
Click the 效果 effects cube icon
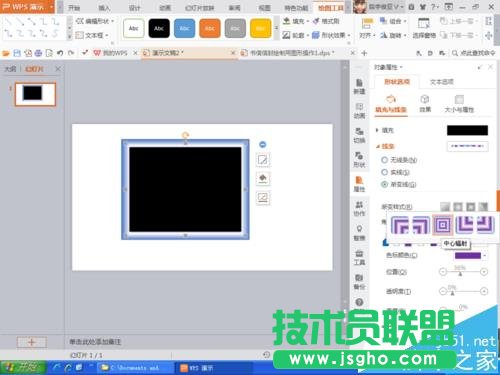pyautogui.click(x=425, y=103)
